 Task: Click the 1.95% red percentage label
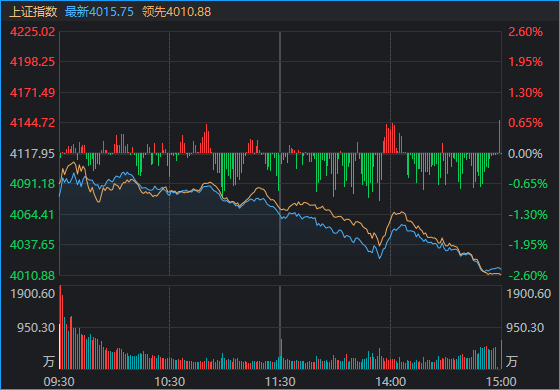coord(525,62)
